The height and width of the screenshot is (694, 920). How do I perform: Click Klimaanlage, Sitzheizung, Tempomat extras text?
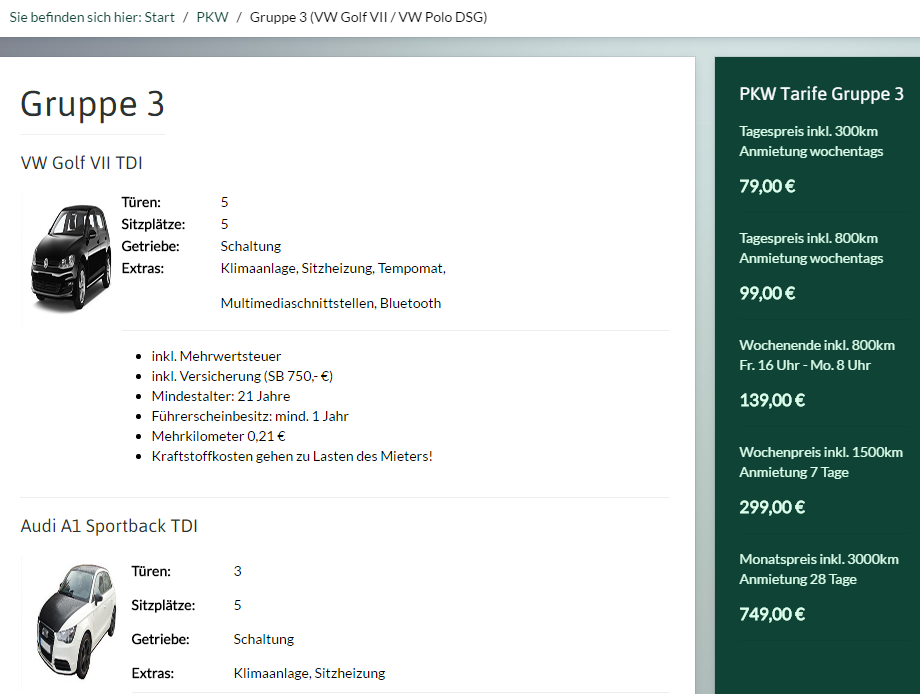click(333, 268)
